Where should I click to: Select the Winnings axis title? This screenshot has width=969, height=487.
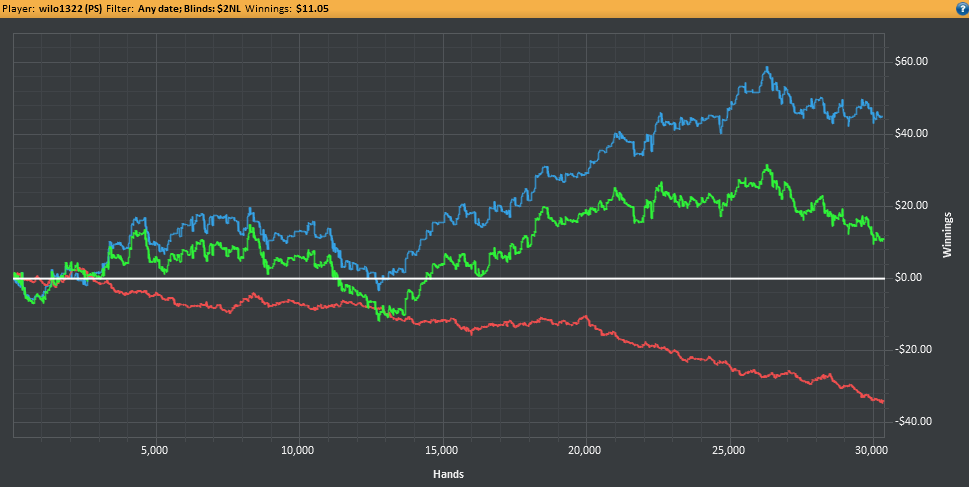click(x=947, y=235)
